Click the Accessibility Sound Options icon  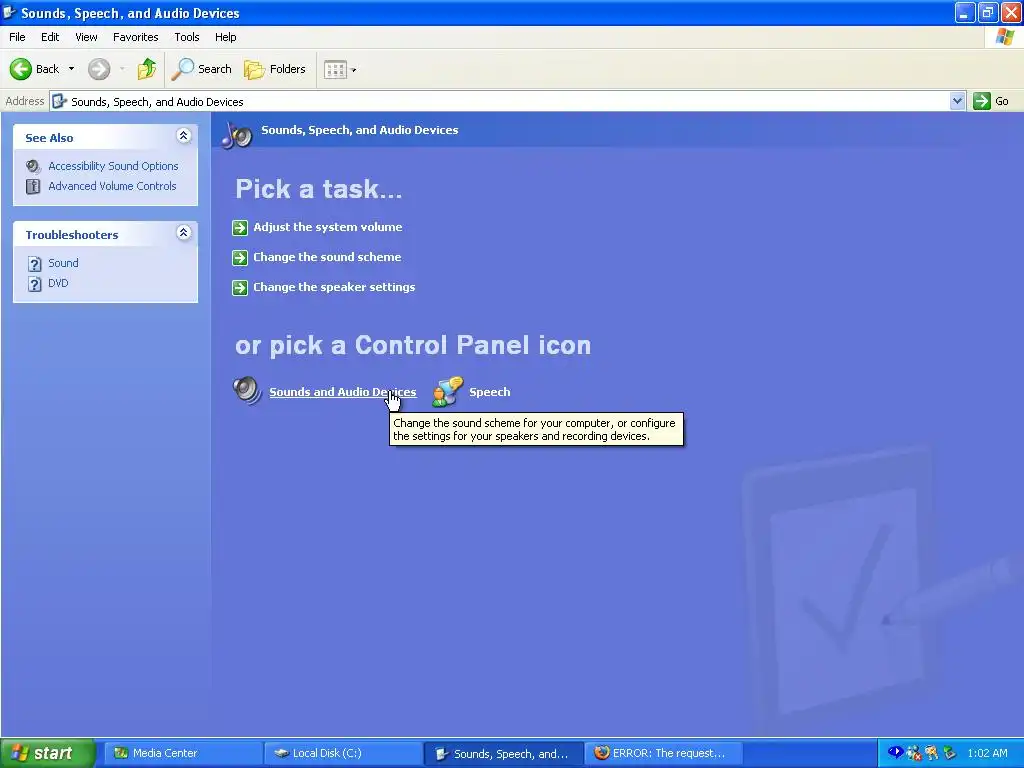pyautogui.click(x=33, y=166)
